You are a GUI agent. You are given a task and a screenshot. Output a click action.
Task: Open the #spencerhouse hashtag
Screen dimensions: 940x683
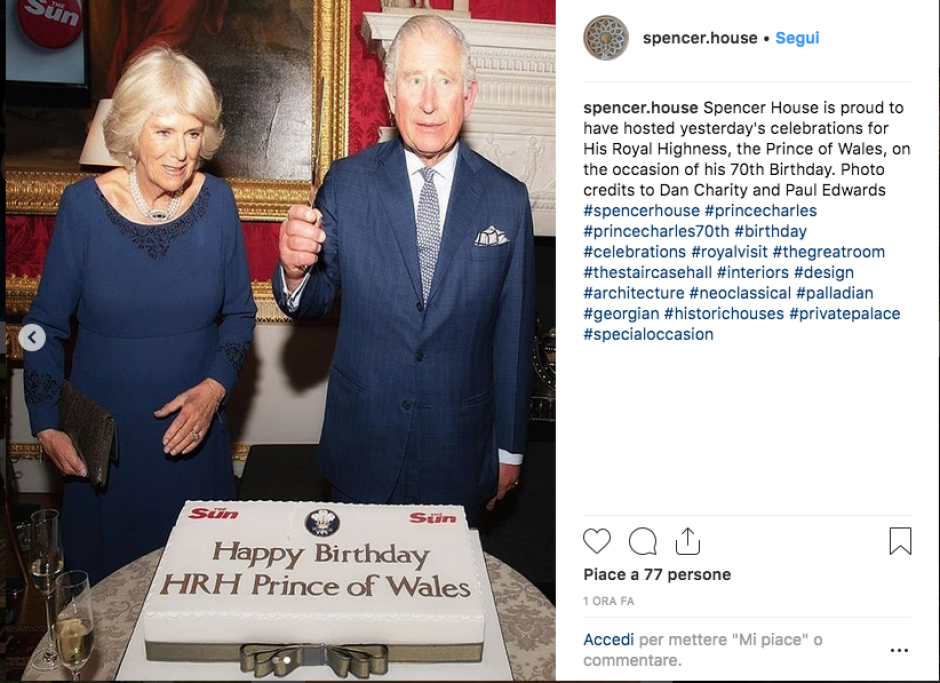point(641,211)
